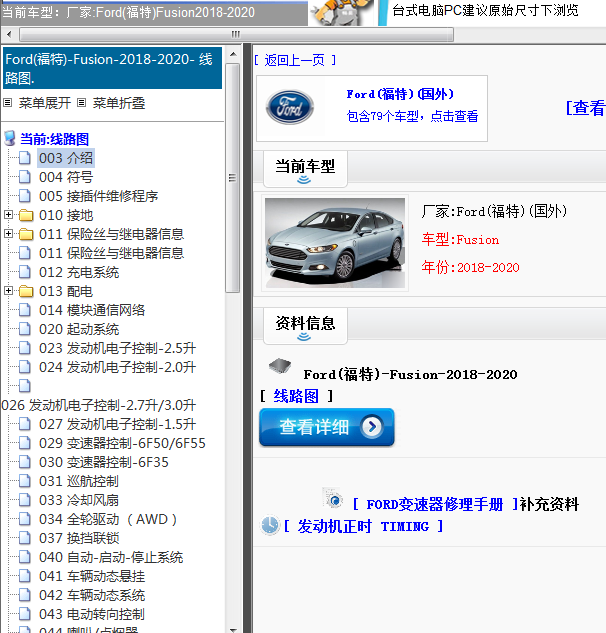Image resolution: width=606 pixels, height=633 pixels.
Task: Click the sidebar title Ford(福特)-Fusion-2018-2020-线路图
Action: (112, 68)
